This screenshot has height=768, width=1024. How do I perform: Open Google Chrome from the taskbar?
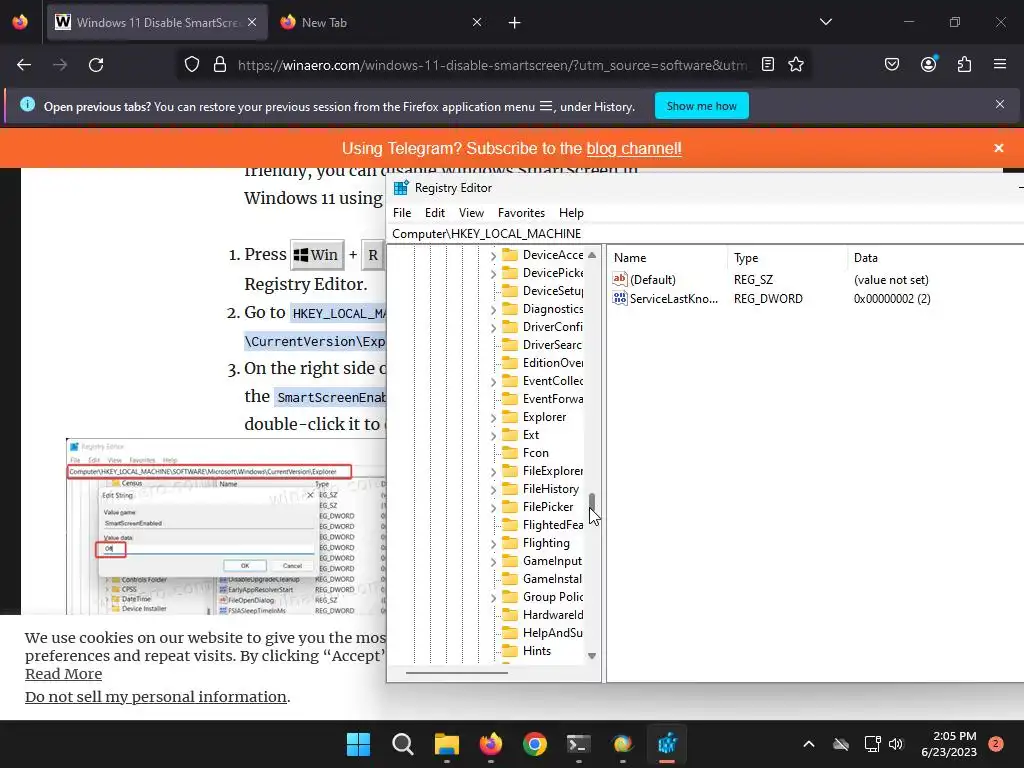tap(534, 744)
